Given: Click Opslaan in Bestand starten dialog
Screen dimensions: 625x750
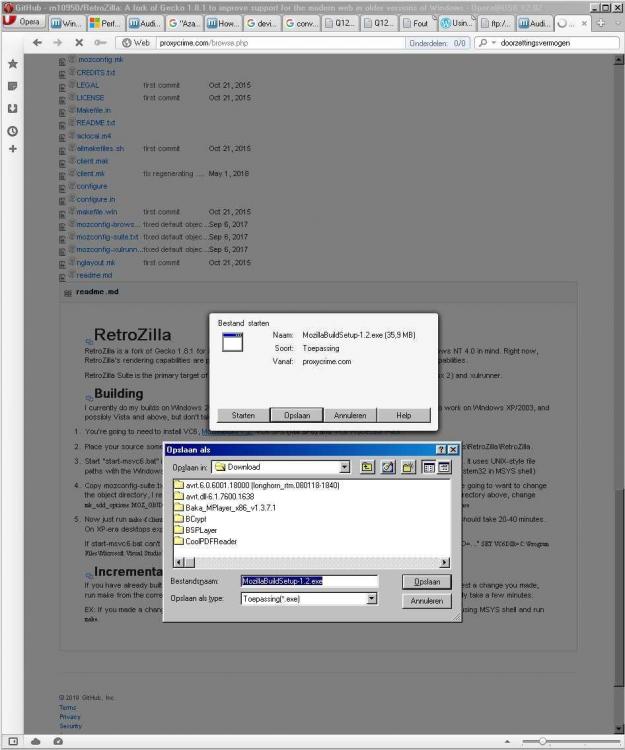Looking at the screenshot, I should 297,415.
